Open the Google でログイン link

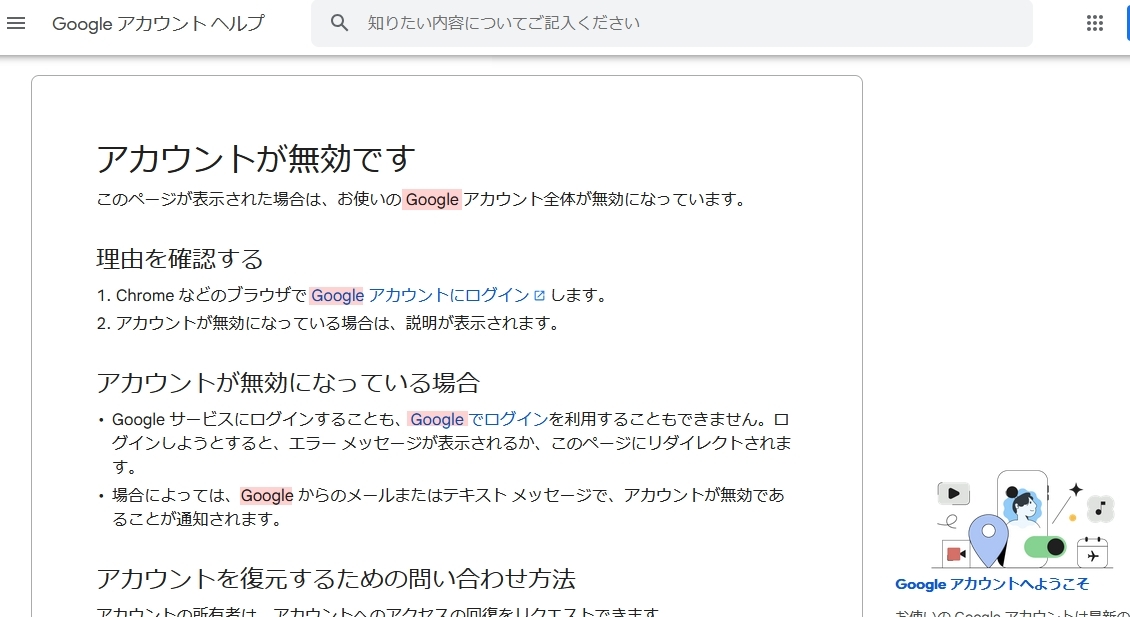pos(479,419)
